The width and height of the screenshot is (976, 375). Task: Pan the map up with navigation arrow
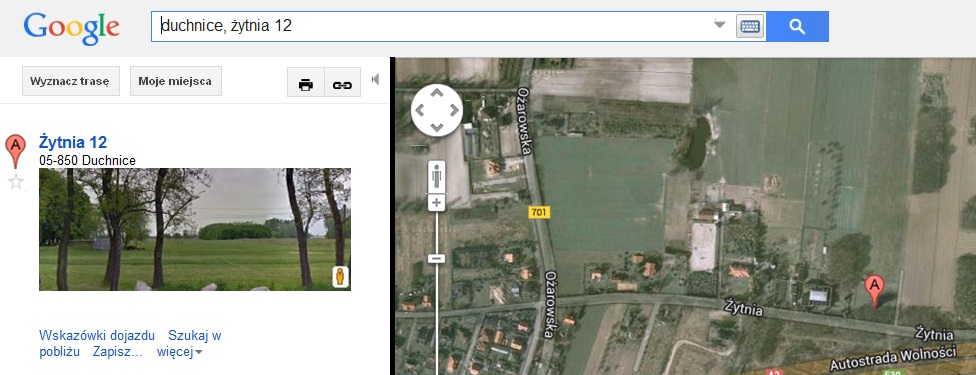[437, 93]
